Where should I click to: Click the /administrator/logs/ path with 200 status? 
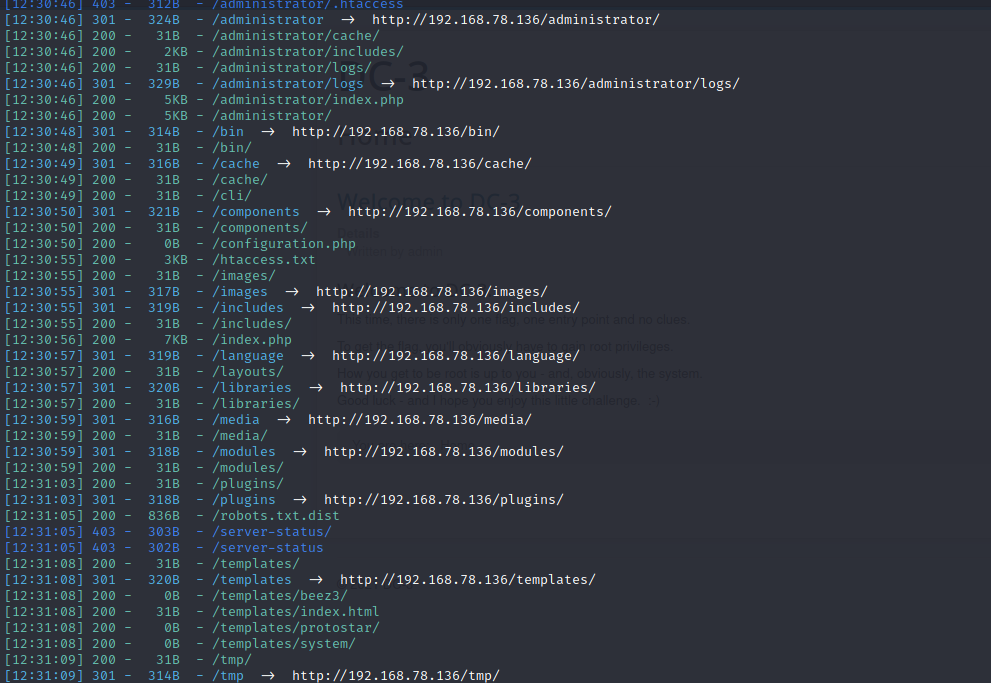pyautogui.click(x=292, y=68)
